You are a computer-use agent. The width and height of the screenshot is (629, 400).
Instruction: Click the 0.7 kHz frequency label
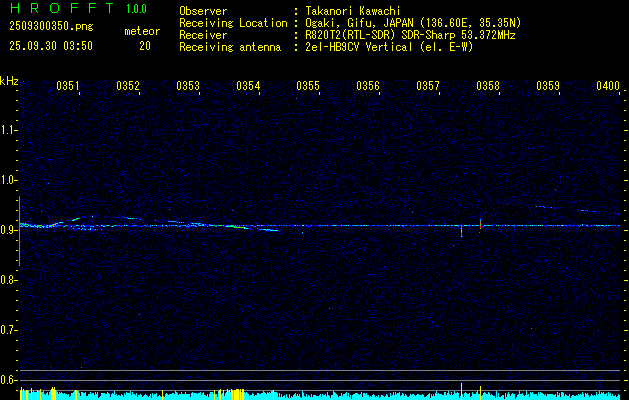[x=9, y=330]
